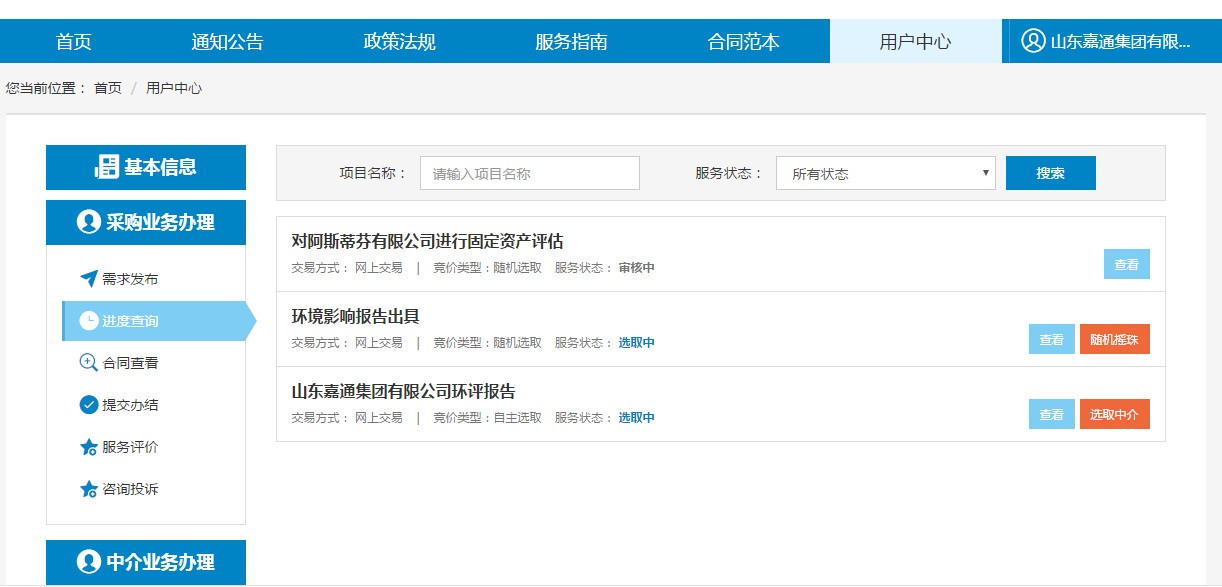Click 选取中介 for 山东嘉通集团有限公司环评报告

[x=1114, y=415]
